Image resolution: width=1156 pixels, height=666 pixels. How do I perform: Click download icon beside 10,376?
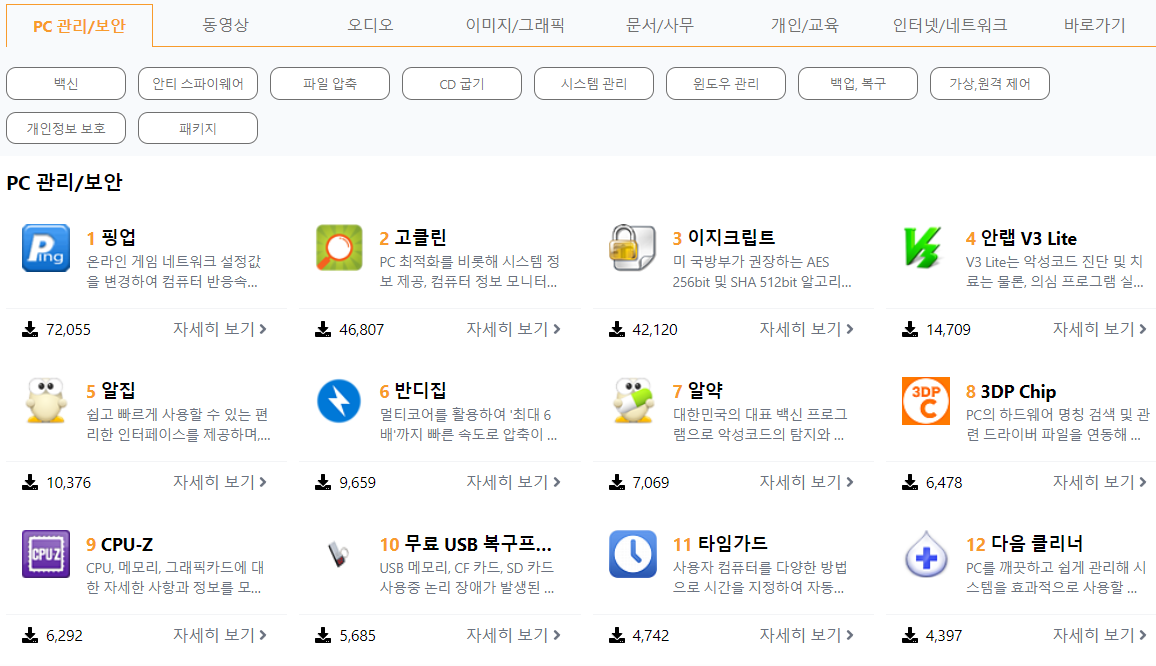(30, 482)
